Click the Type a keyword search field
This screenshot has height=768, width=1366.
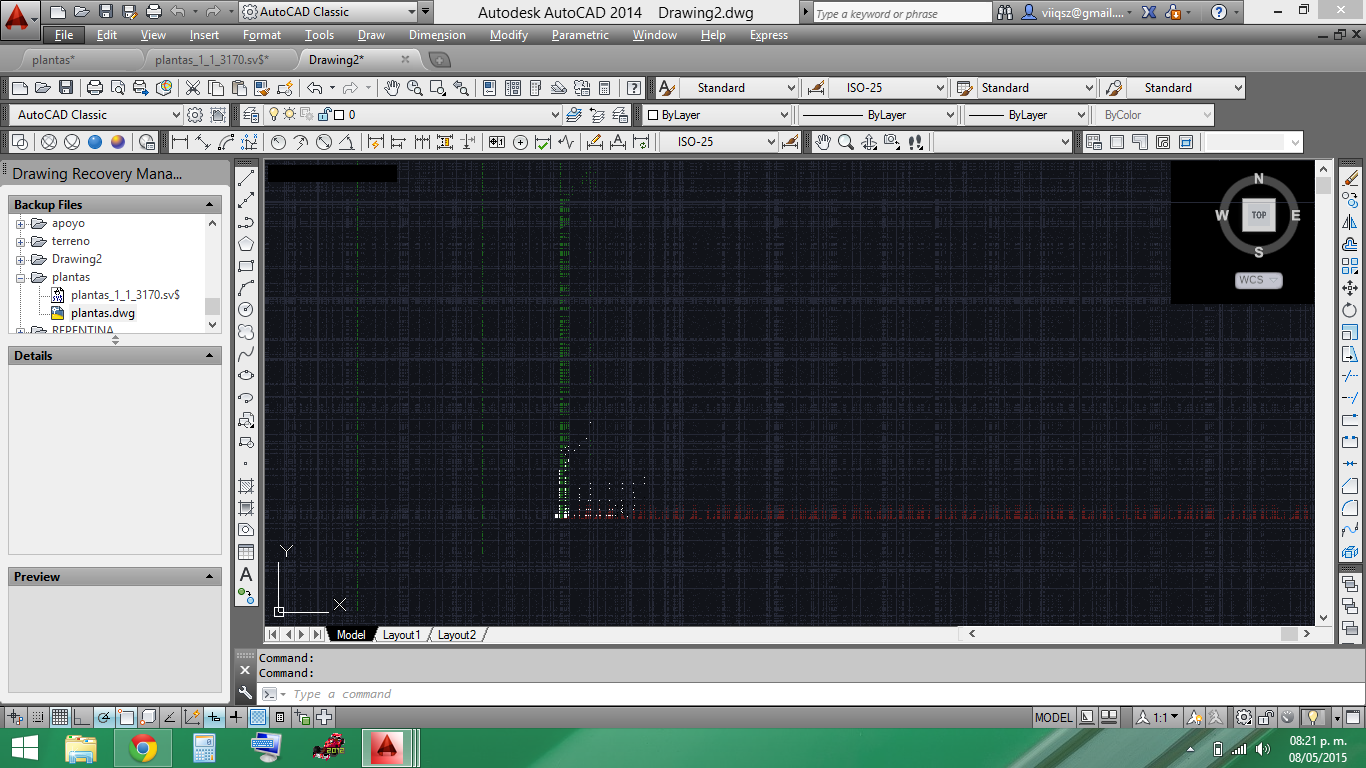902,13
